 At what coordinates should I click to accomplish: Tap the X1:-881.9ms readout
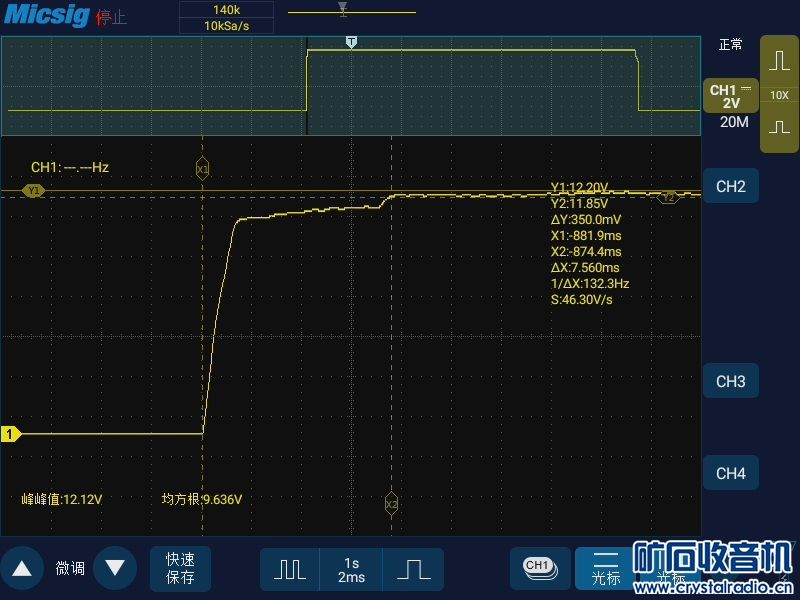[x=586, y=236]
